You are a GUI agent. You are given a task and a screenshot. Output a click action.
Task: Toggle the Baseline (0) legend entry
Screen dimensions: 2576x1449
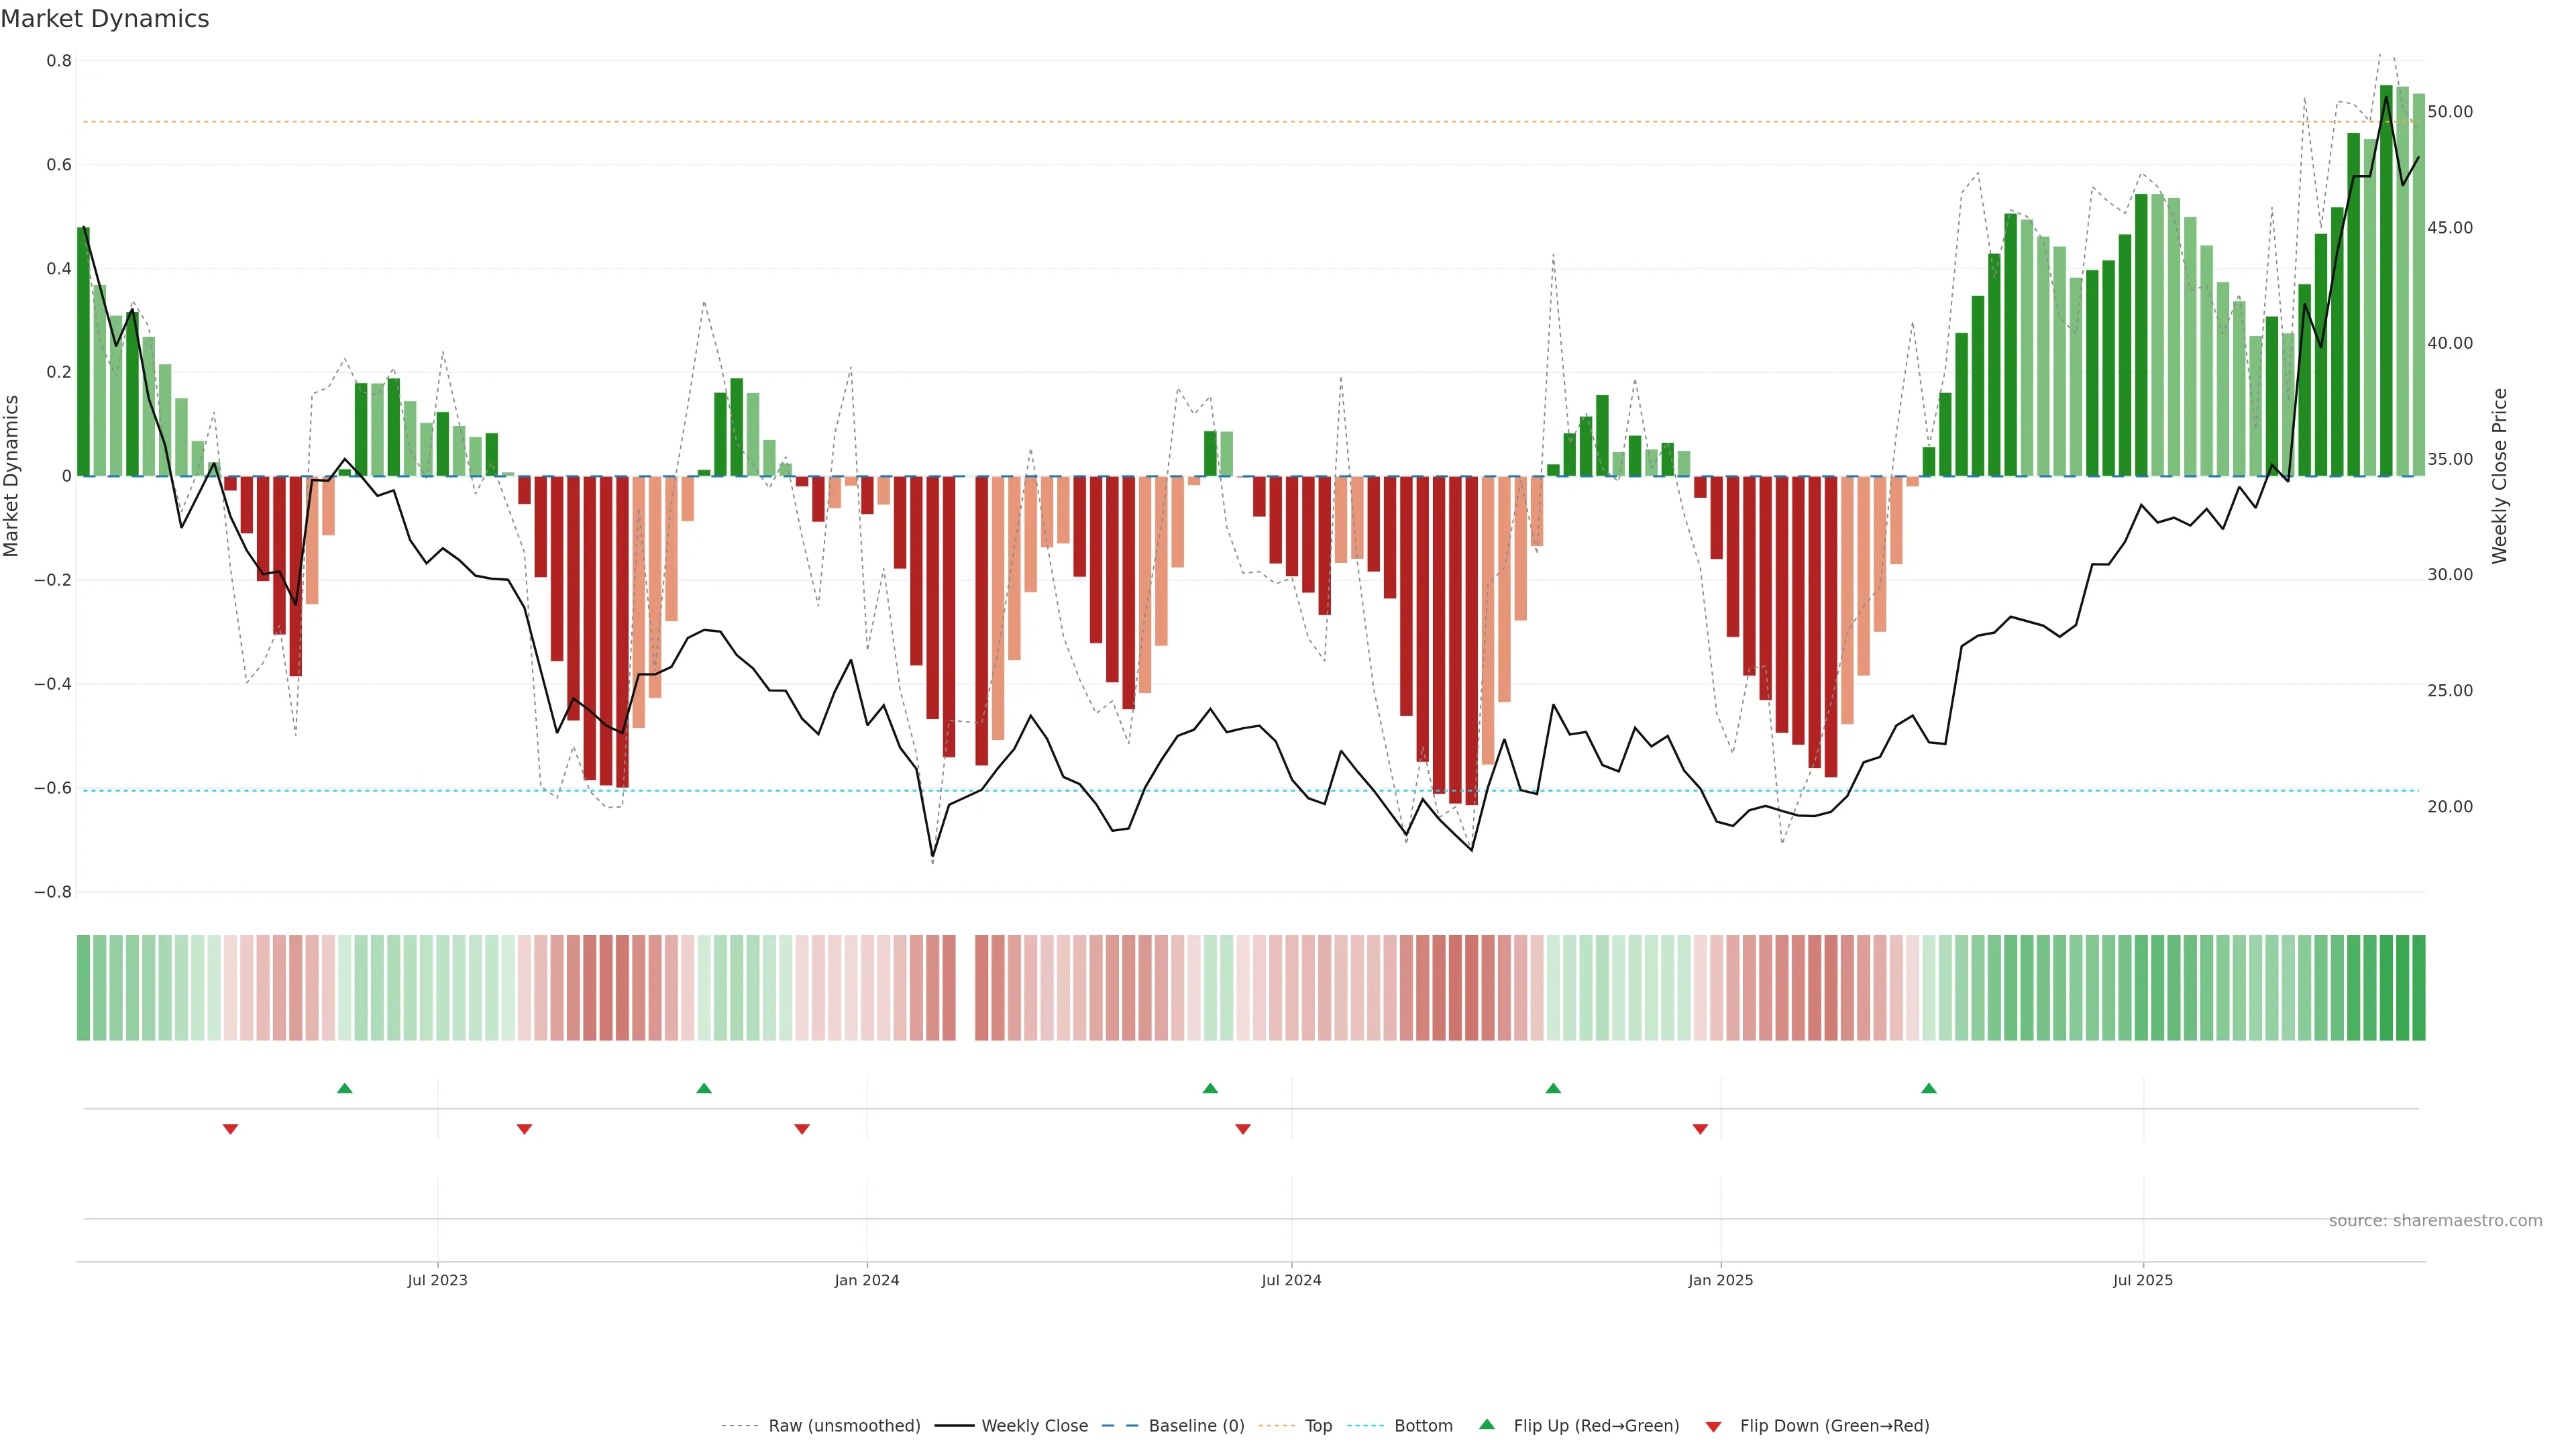(1196, 1426)
